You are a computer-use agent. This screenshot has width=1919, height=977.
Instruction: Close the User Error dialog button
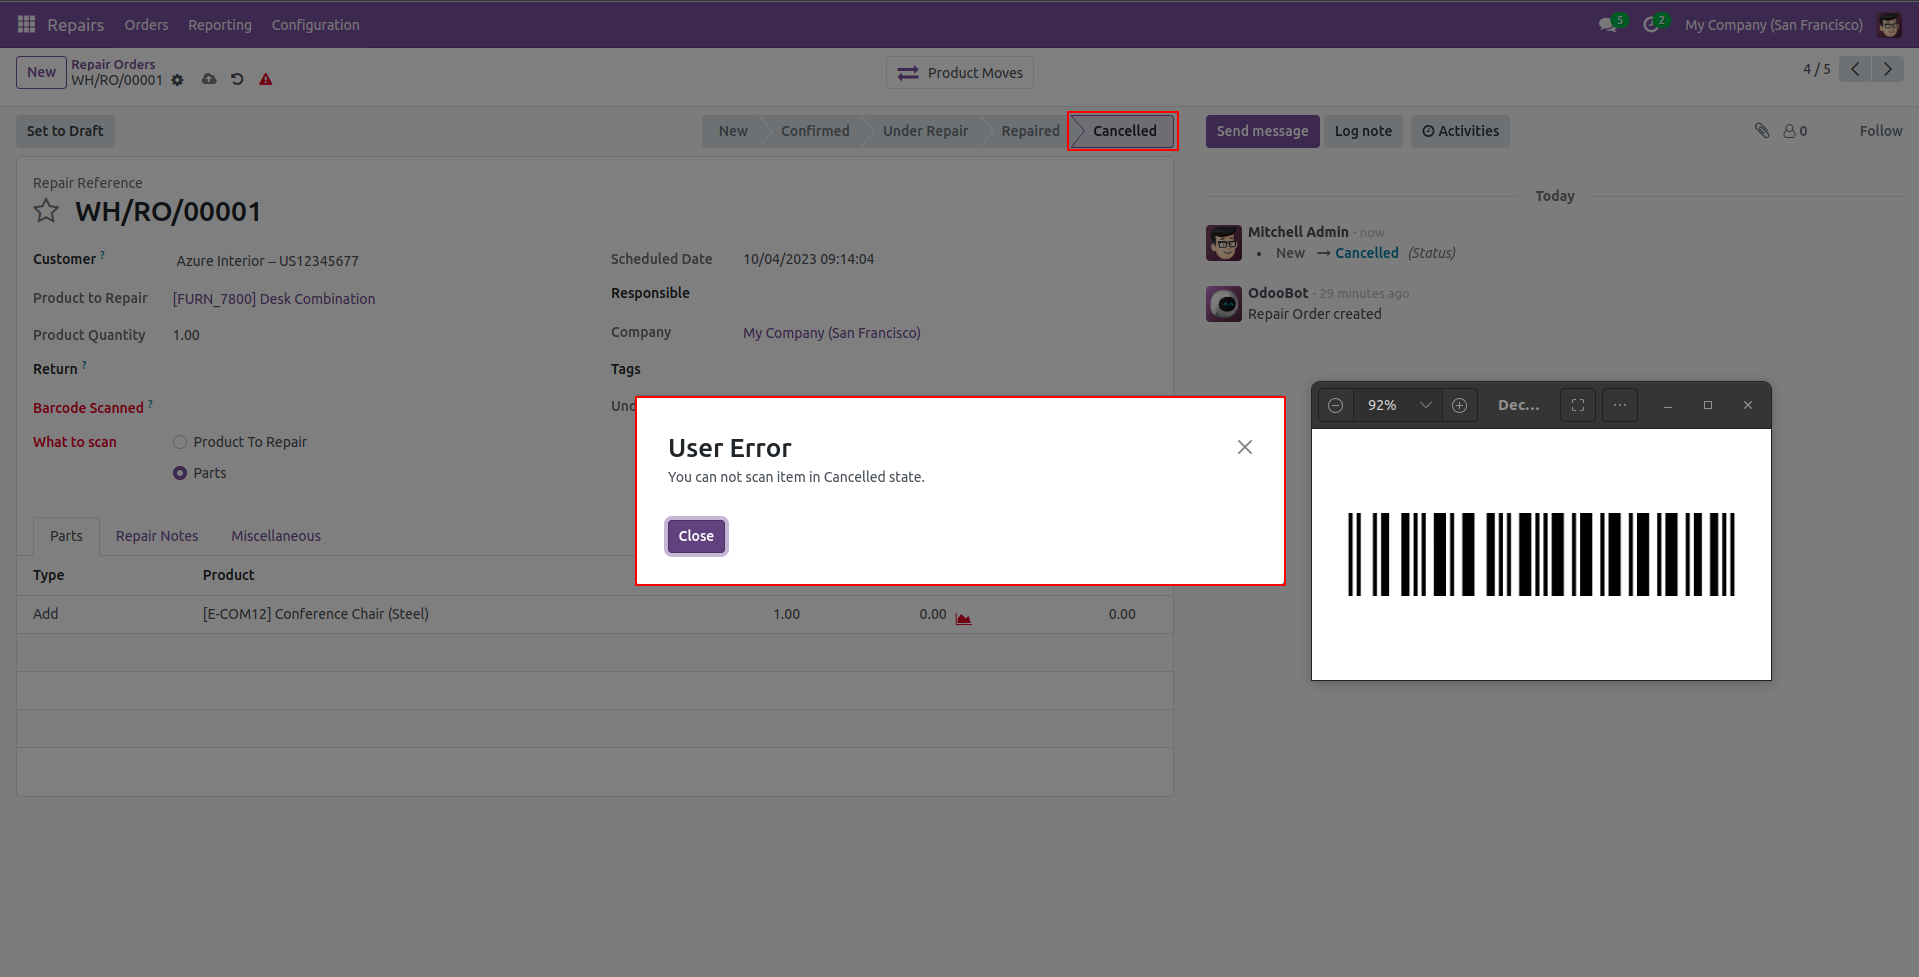pos(696,536)
